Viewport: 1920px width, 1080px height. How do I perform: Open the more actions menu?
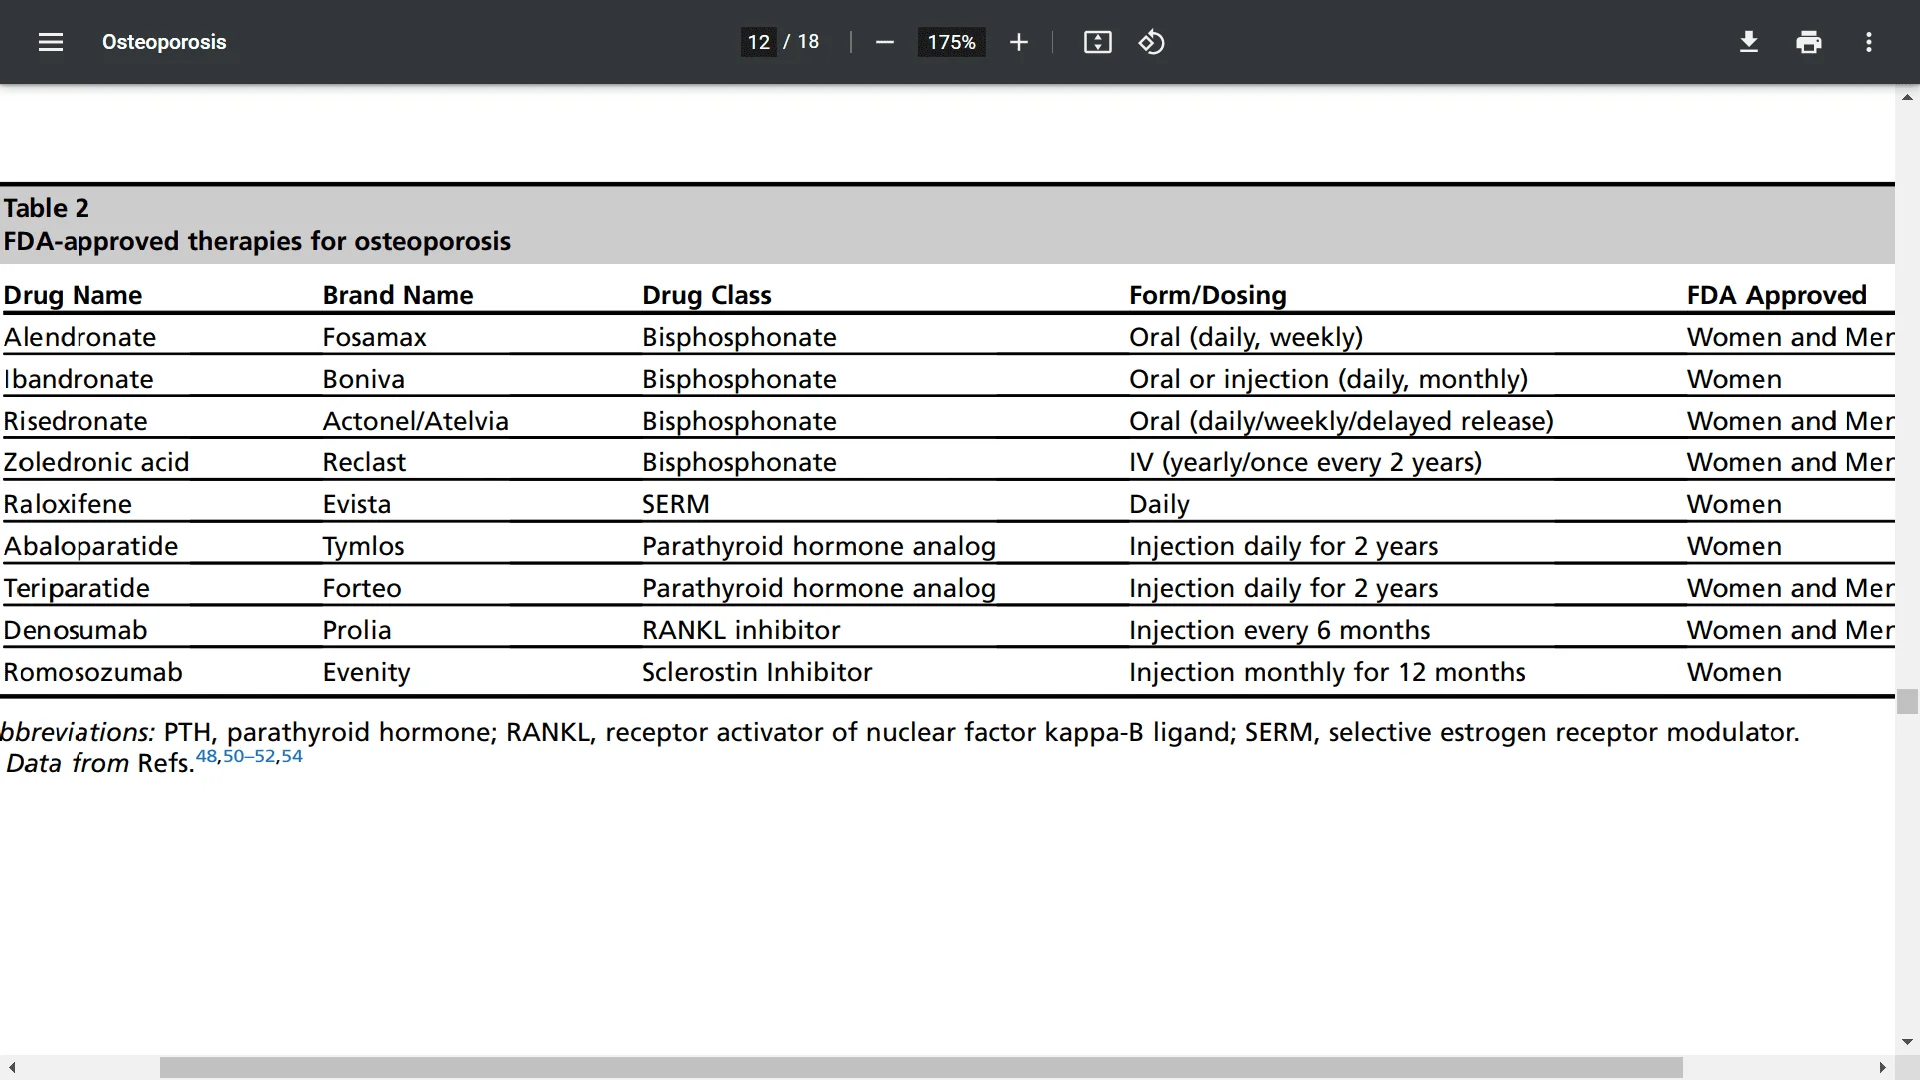[1868, 42]
